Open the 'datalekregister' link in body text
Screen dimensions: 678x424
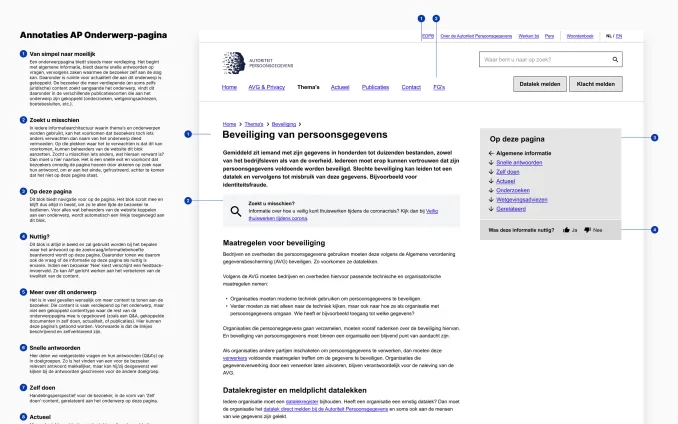302,402
